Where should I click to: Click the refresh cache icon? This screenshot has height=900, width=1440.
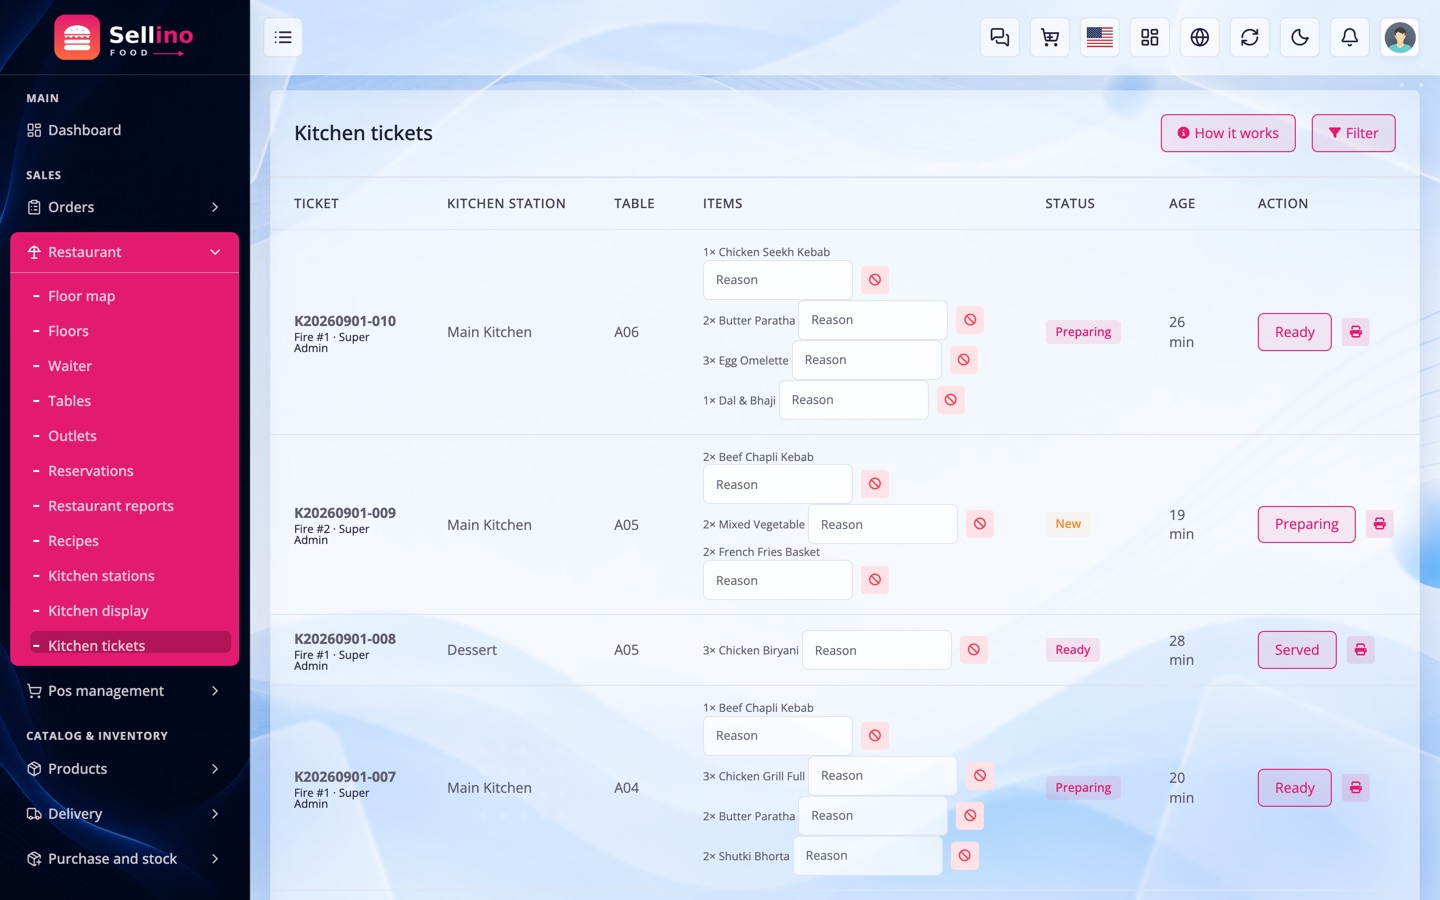click(x=1250, y=37)
